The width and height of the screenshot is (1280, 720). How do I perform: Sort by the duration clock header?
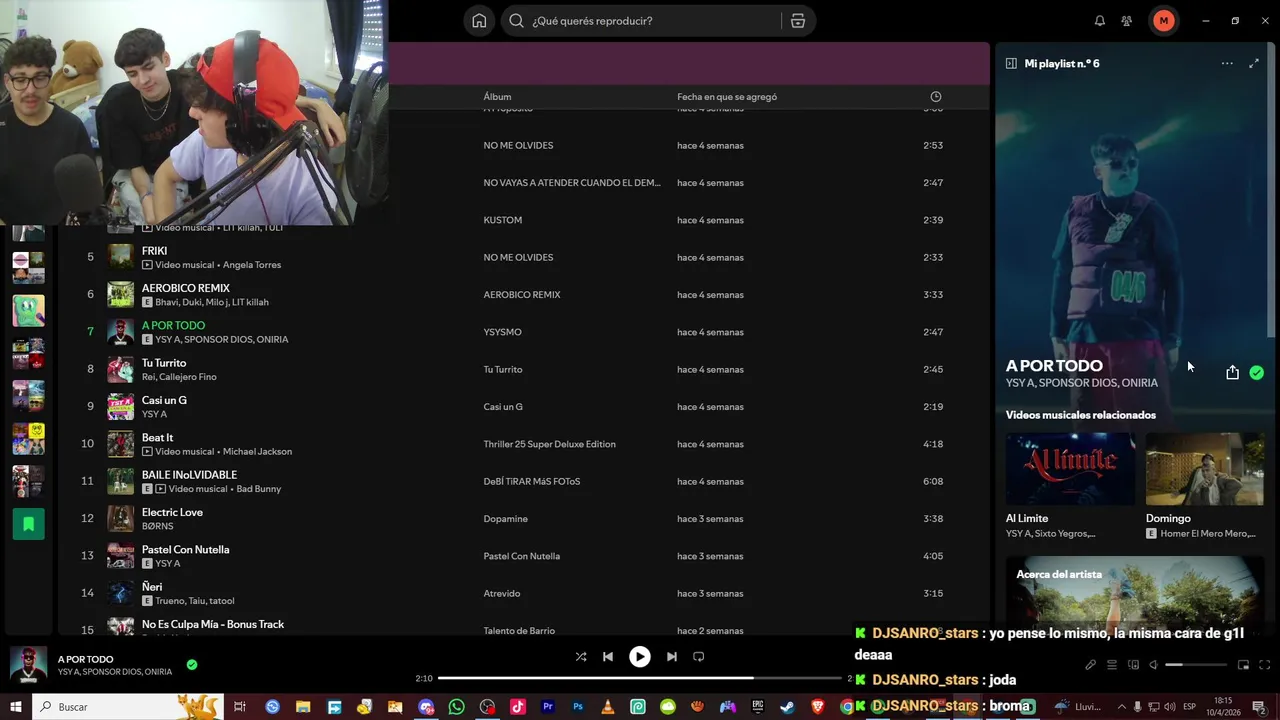[x=936, y=97]
